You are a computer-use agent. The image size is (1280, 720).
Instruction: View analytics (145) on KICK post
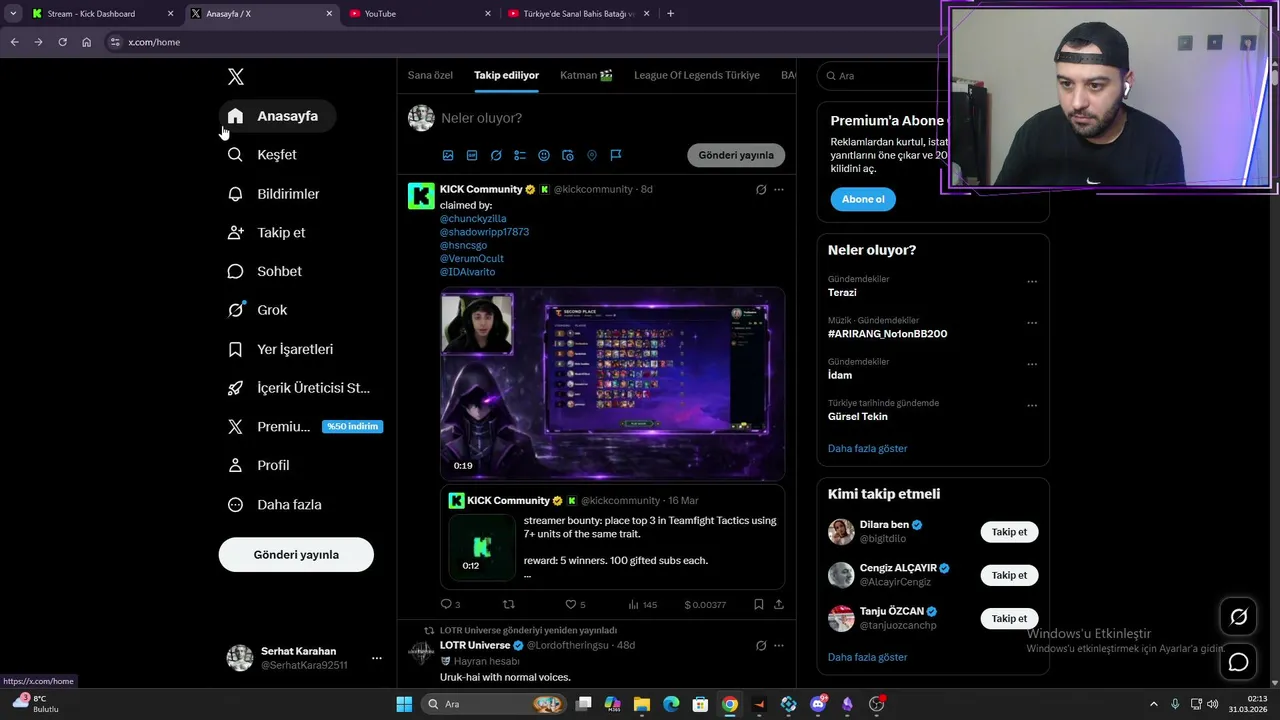[x=642, y=604]
